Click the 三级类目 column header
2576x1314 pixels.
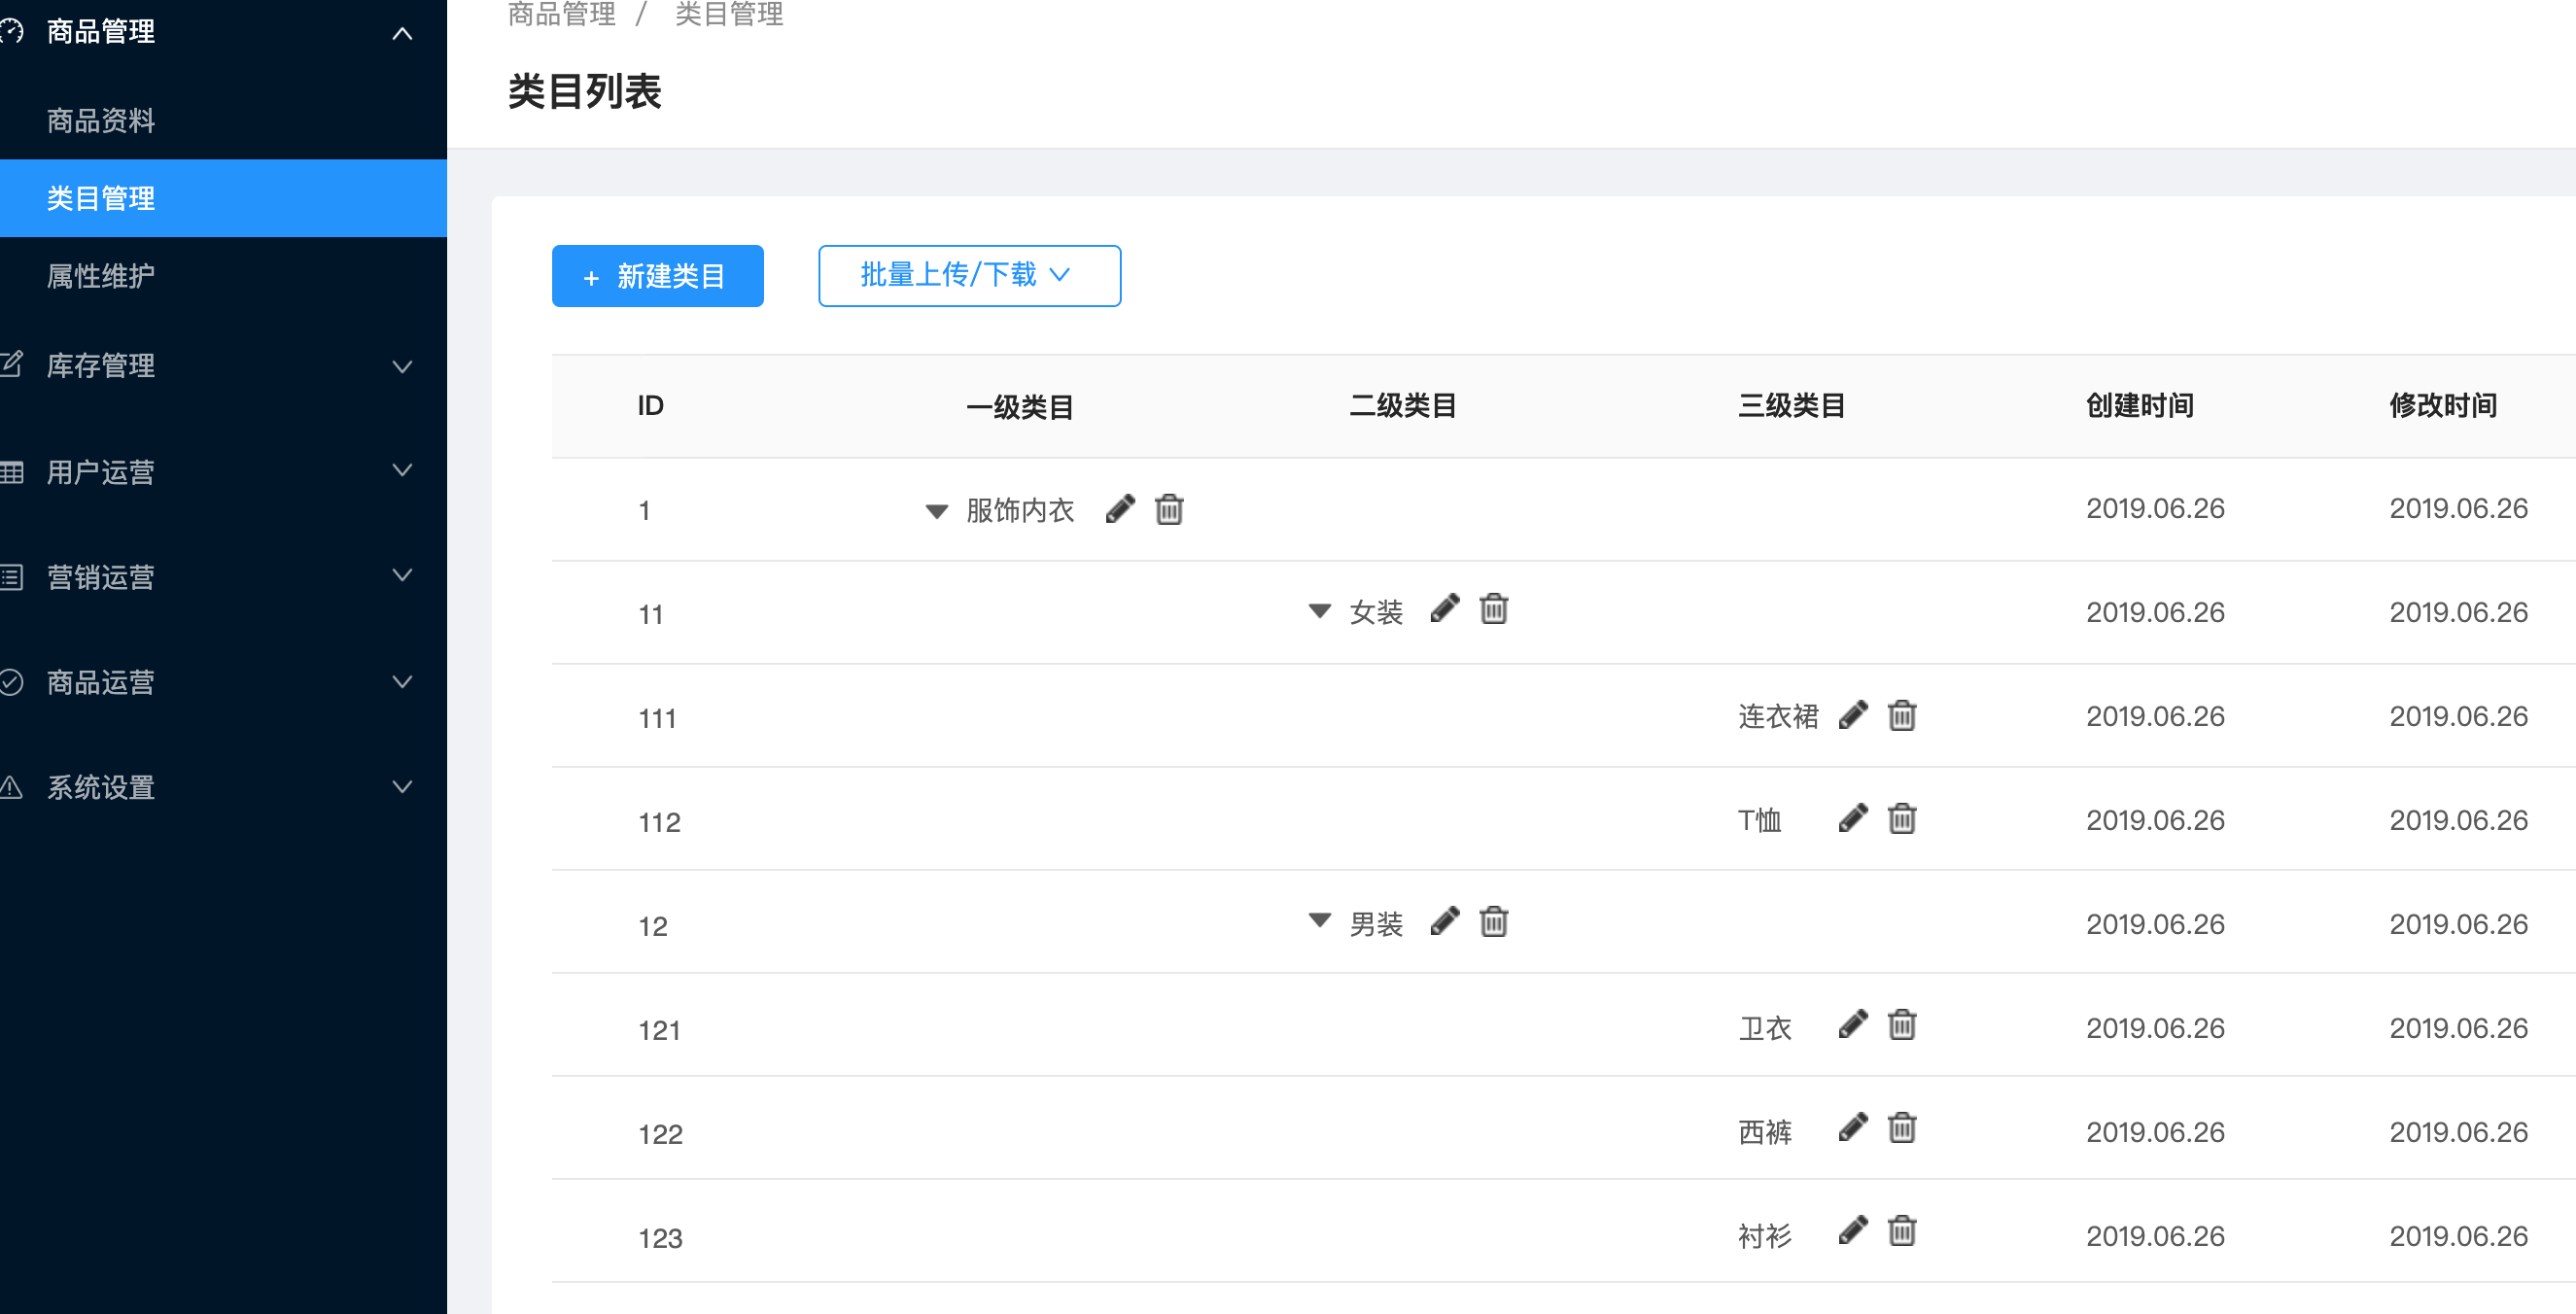coord(1791,405)
